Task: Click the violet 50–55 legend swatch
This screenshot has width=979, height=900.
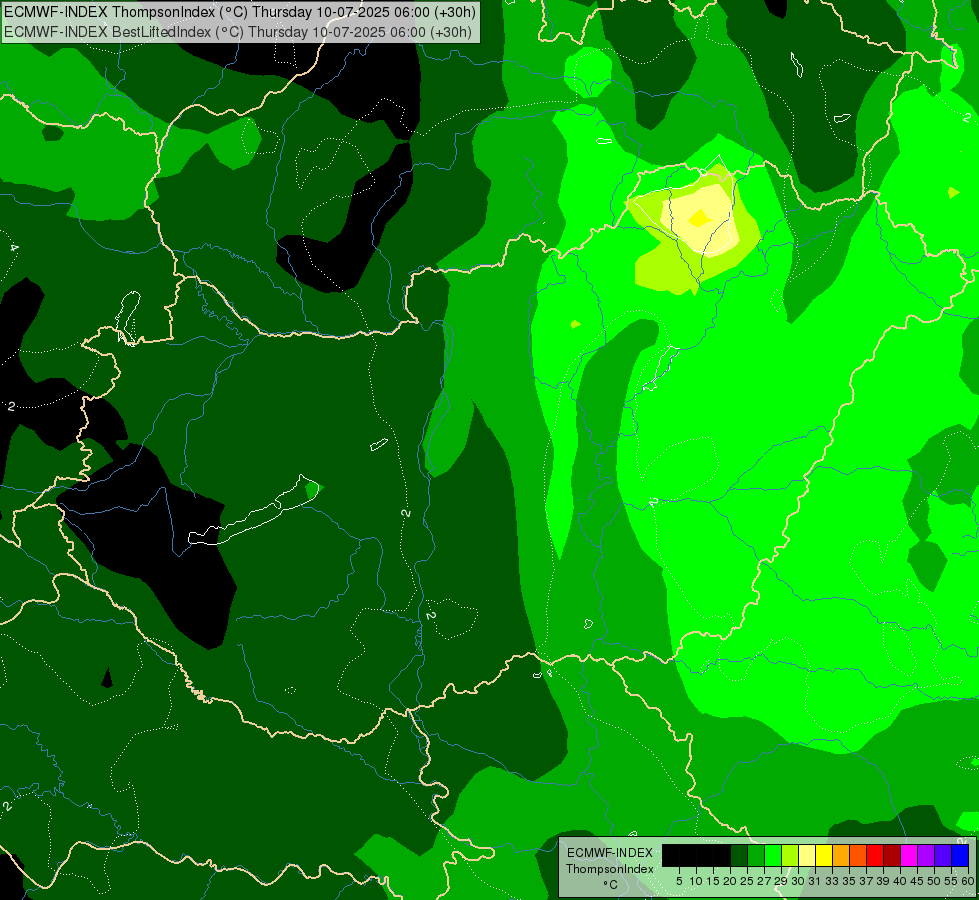Action: [x=943, y=855]
